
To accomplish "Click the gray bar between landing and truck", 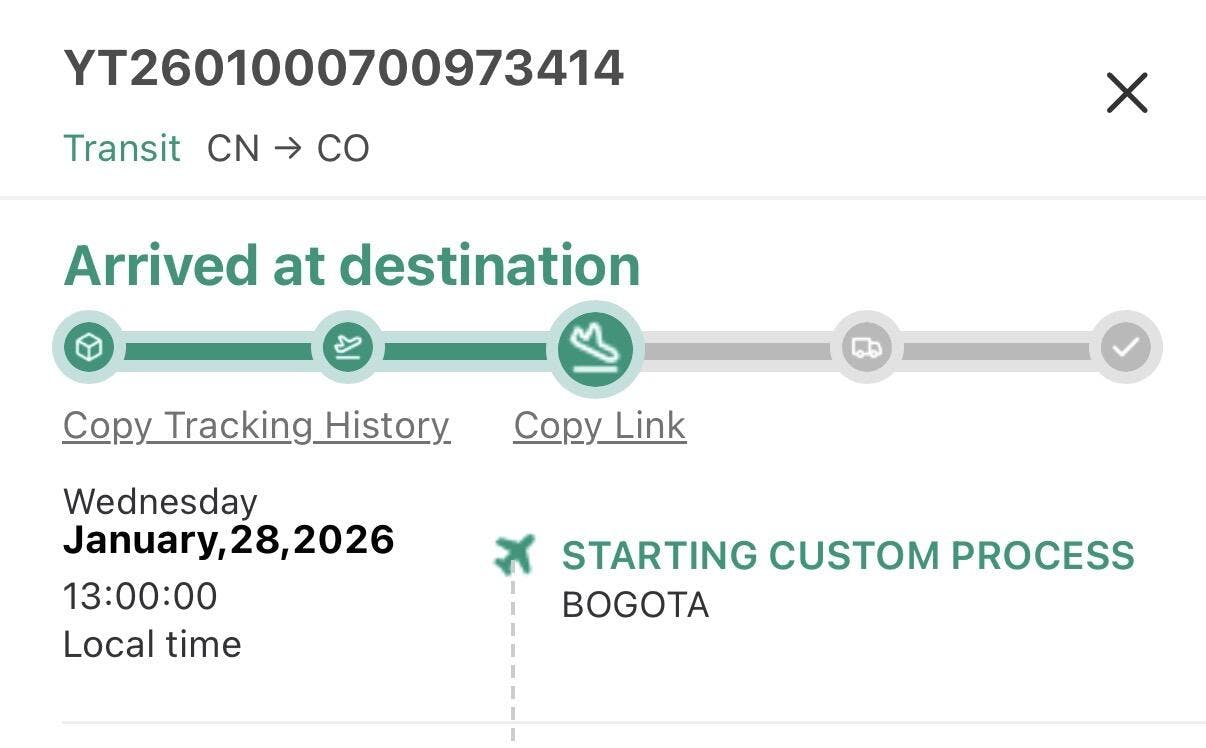I will [x=737, y=351].
